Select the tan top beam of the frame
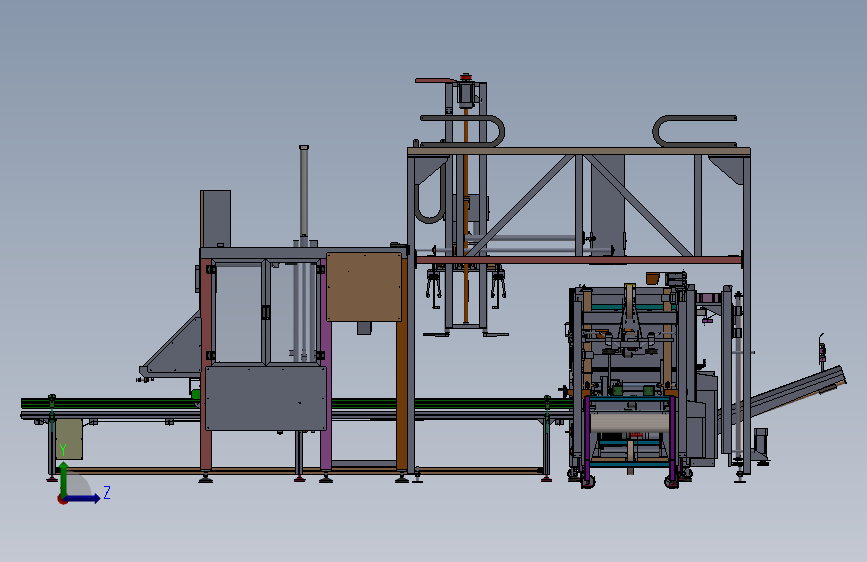The height and width of the screenshot is (562, 867). (578, 151)
